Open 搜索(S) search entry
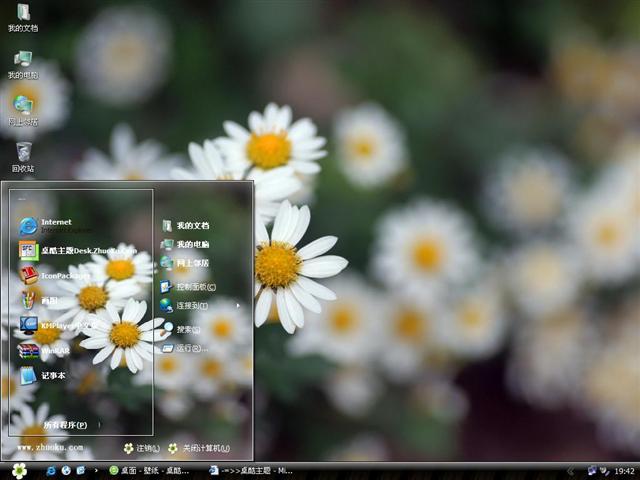This screenshot has width=640, height=480. (x=180, y=328)
